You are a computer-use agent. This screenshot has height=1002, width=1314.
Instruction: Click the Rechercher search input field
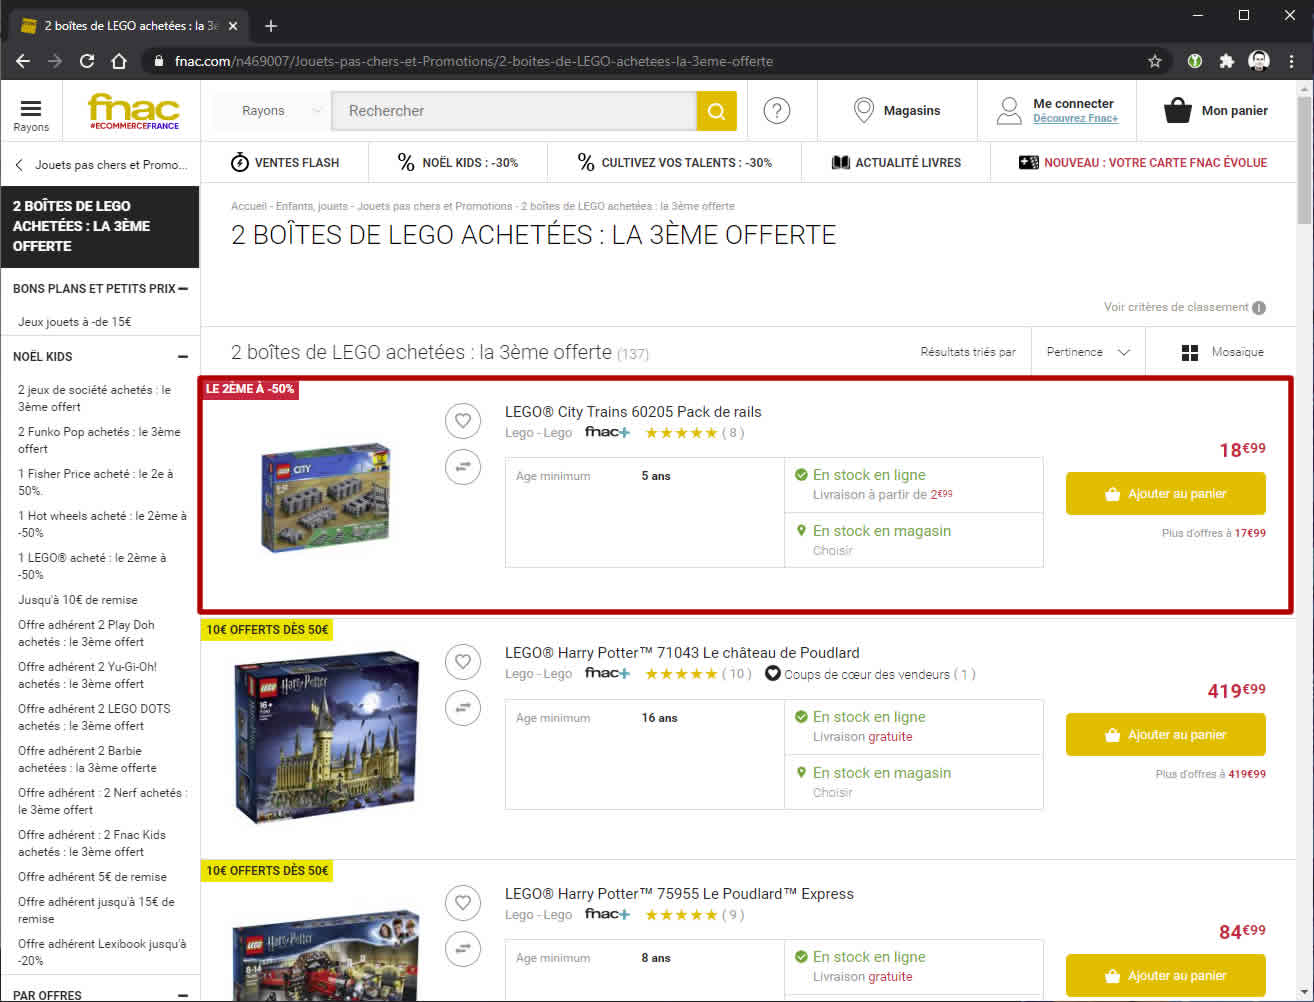[x=514, y=111]
